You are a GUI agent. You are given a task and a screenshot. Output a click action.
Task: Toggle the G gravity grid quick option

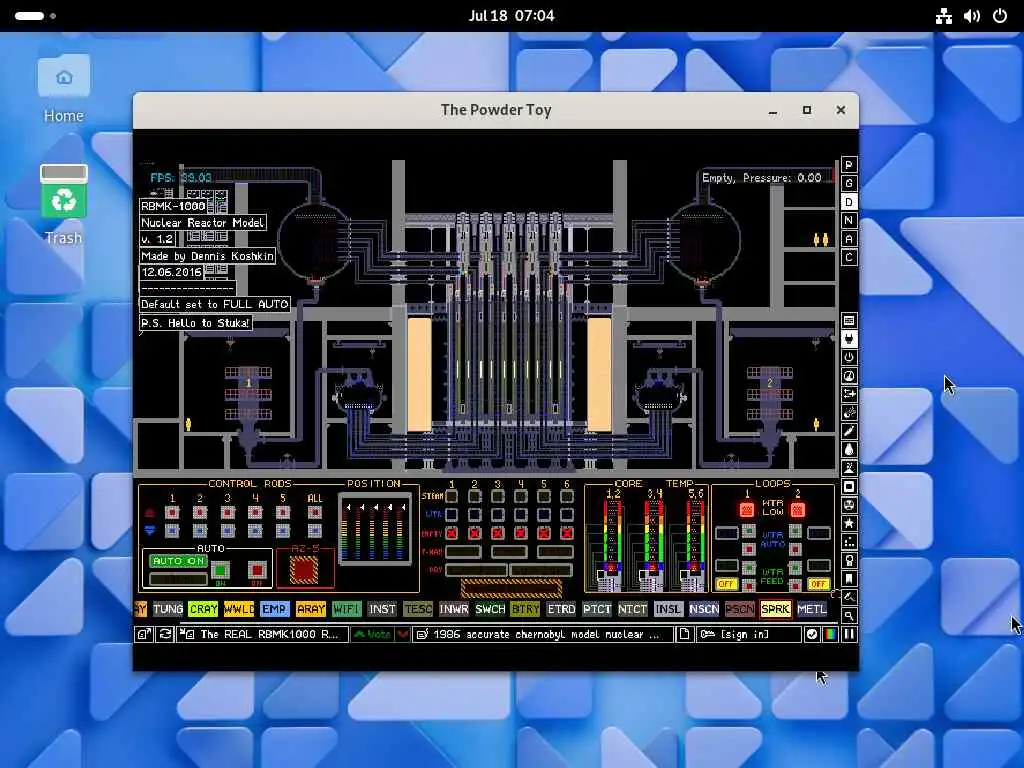tap(849, 184)
